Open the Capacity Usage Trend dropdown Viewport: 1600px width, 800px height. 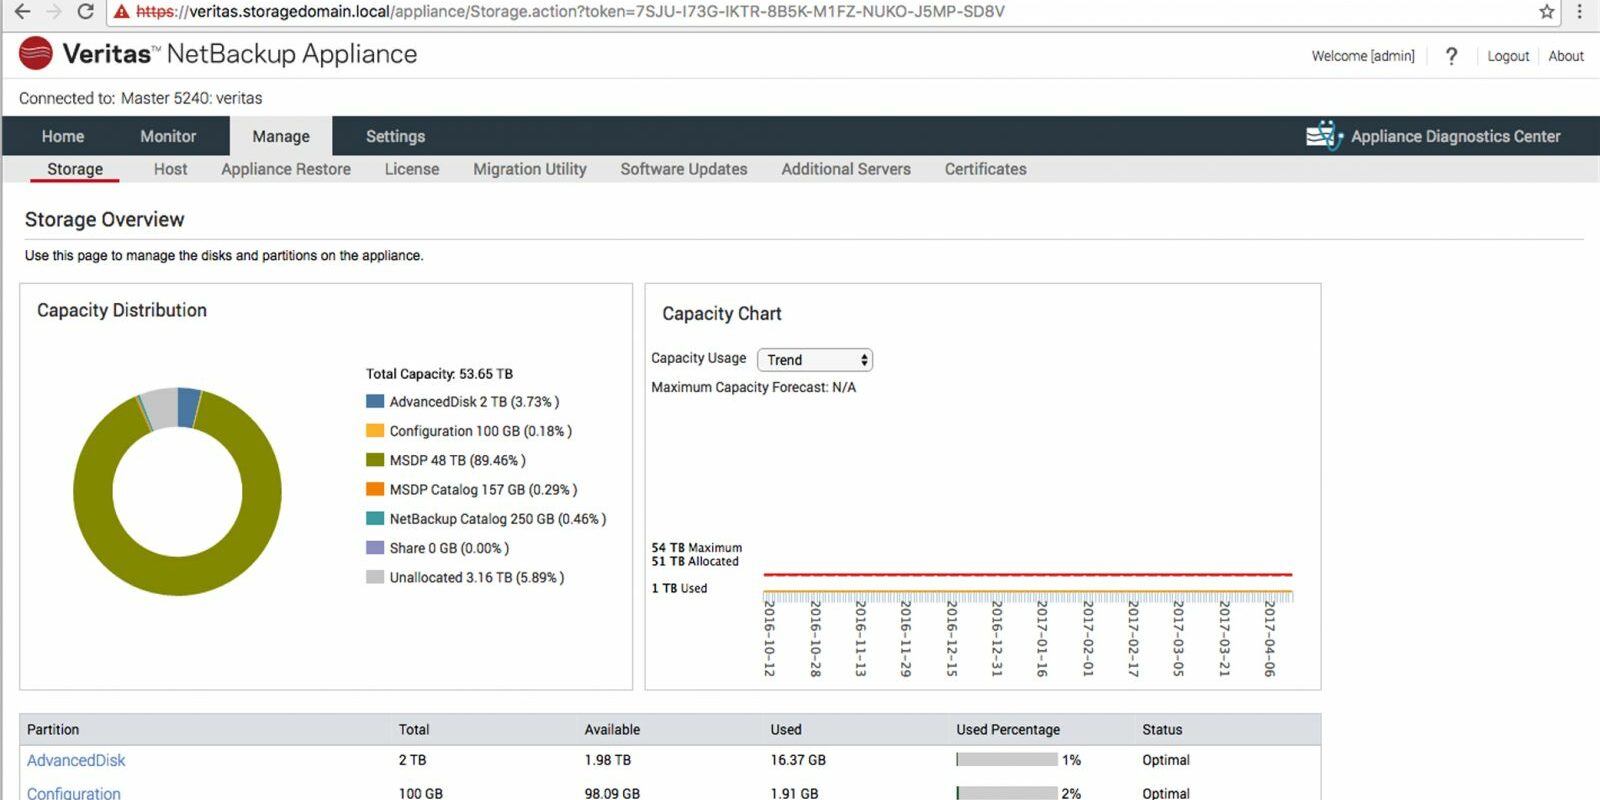[815, 360]
